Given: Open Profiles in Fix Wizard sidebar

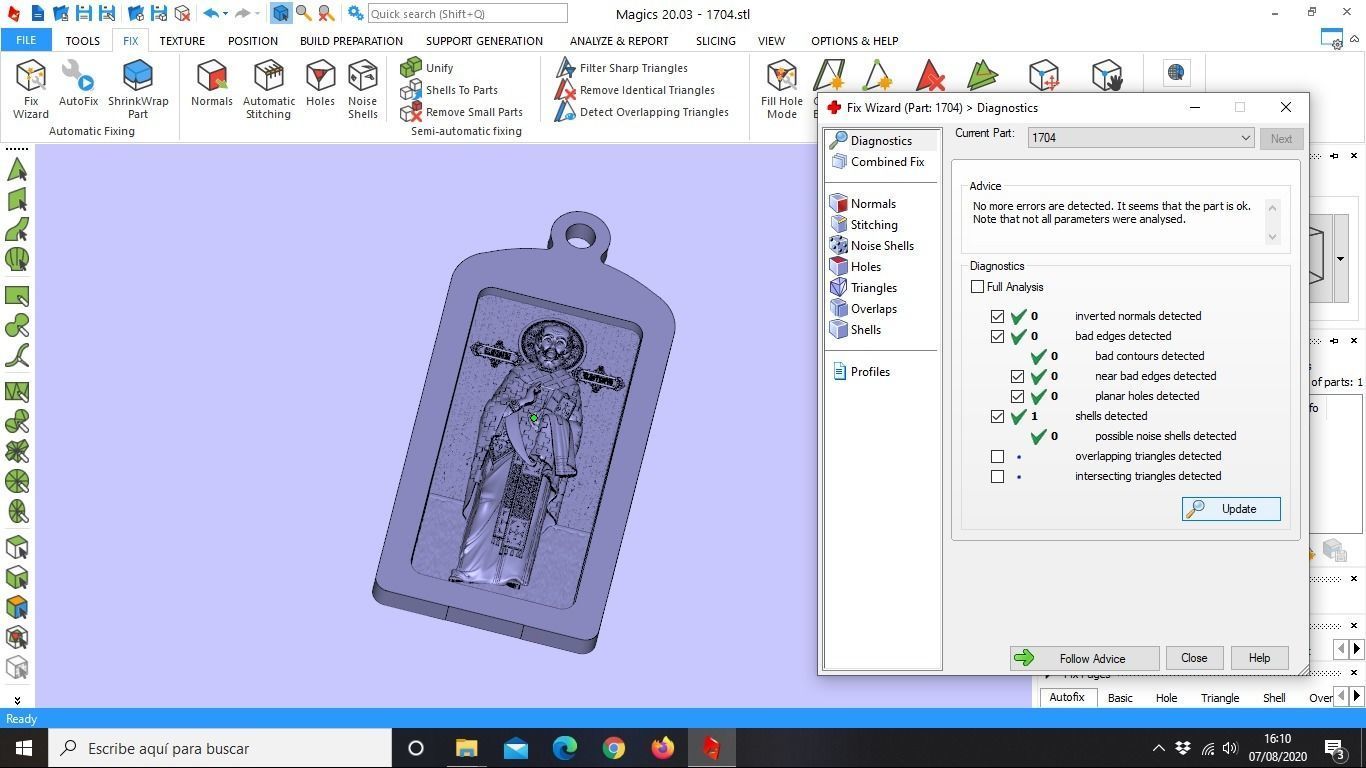Looking at the screenshot, I should tap(861, 372).
